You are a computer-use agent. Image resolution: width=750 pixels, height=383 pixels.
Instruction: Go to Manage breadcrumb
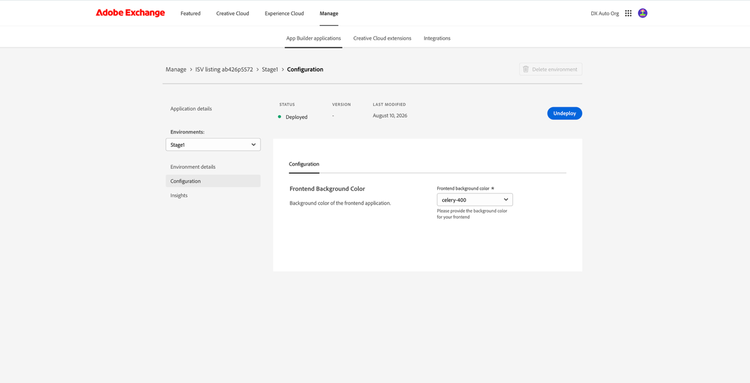click(176, 69)
